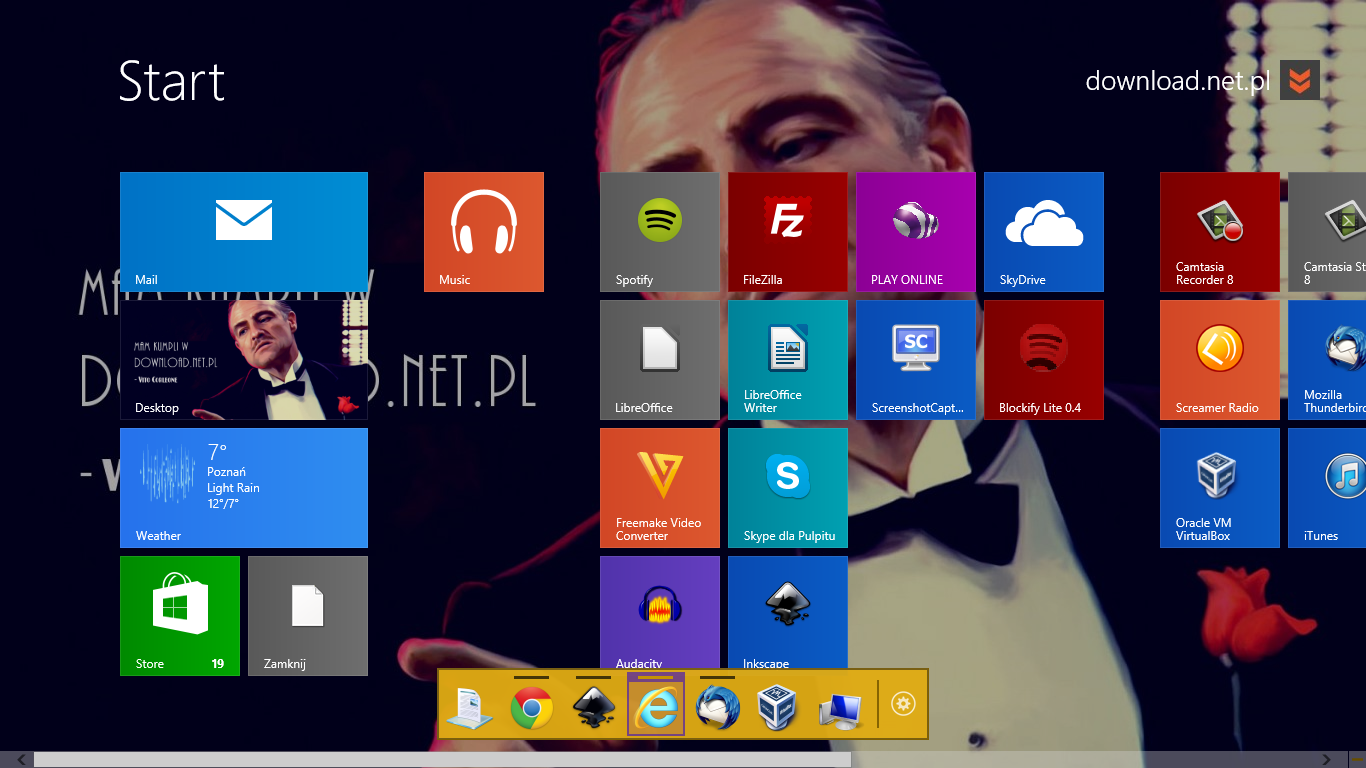Open the Music tile
The image size is (1366, 768).
click(x=484, y=232)
